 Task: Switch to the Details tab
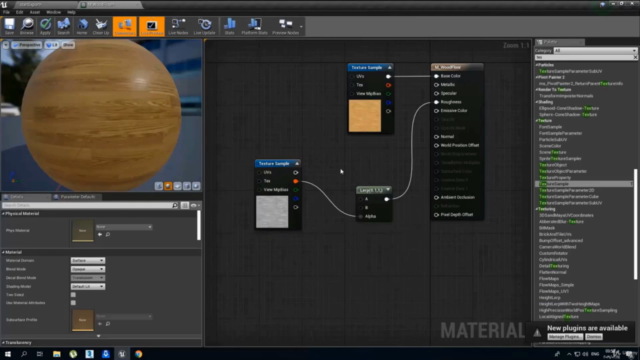pos(17,197)
